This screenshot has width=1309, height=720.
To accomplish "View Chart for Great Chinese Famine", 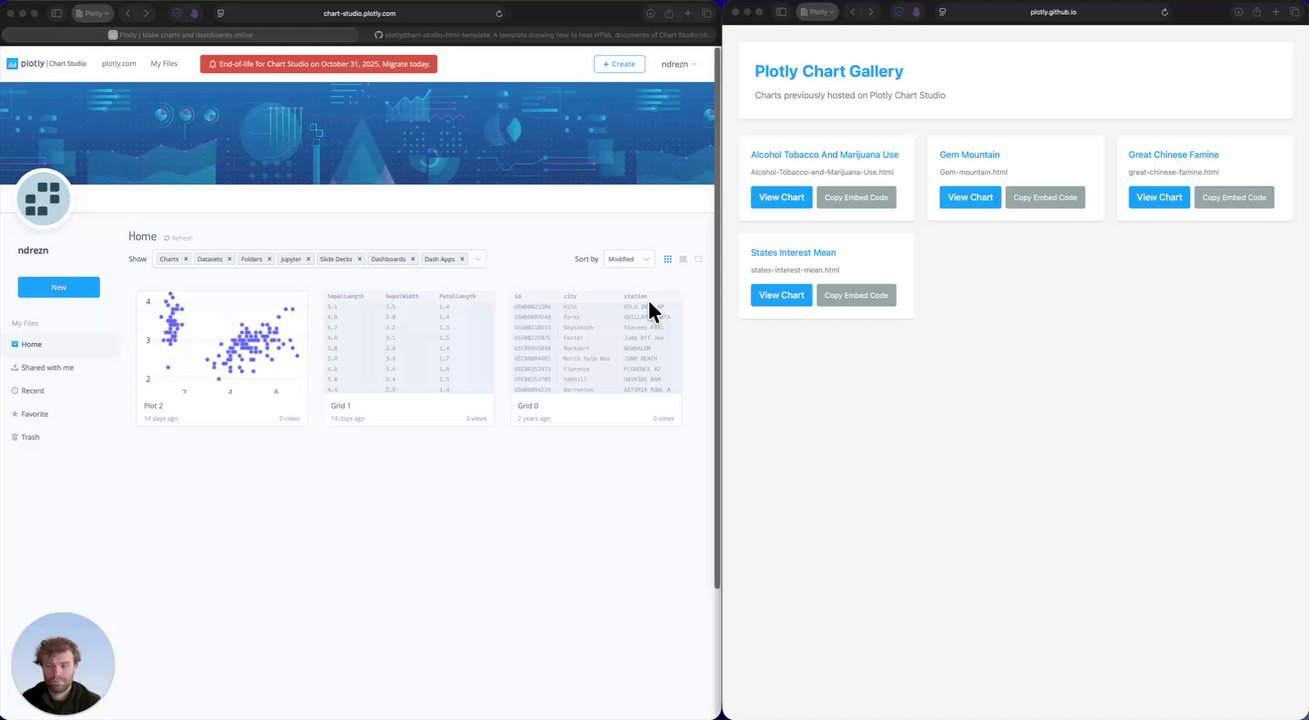I will 1159,197.
